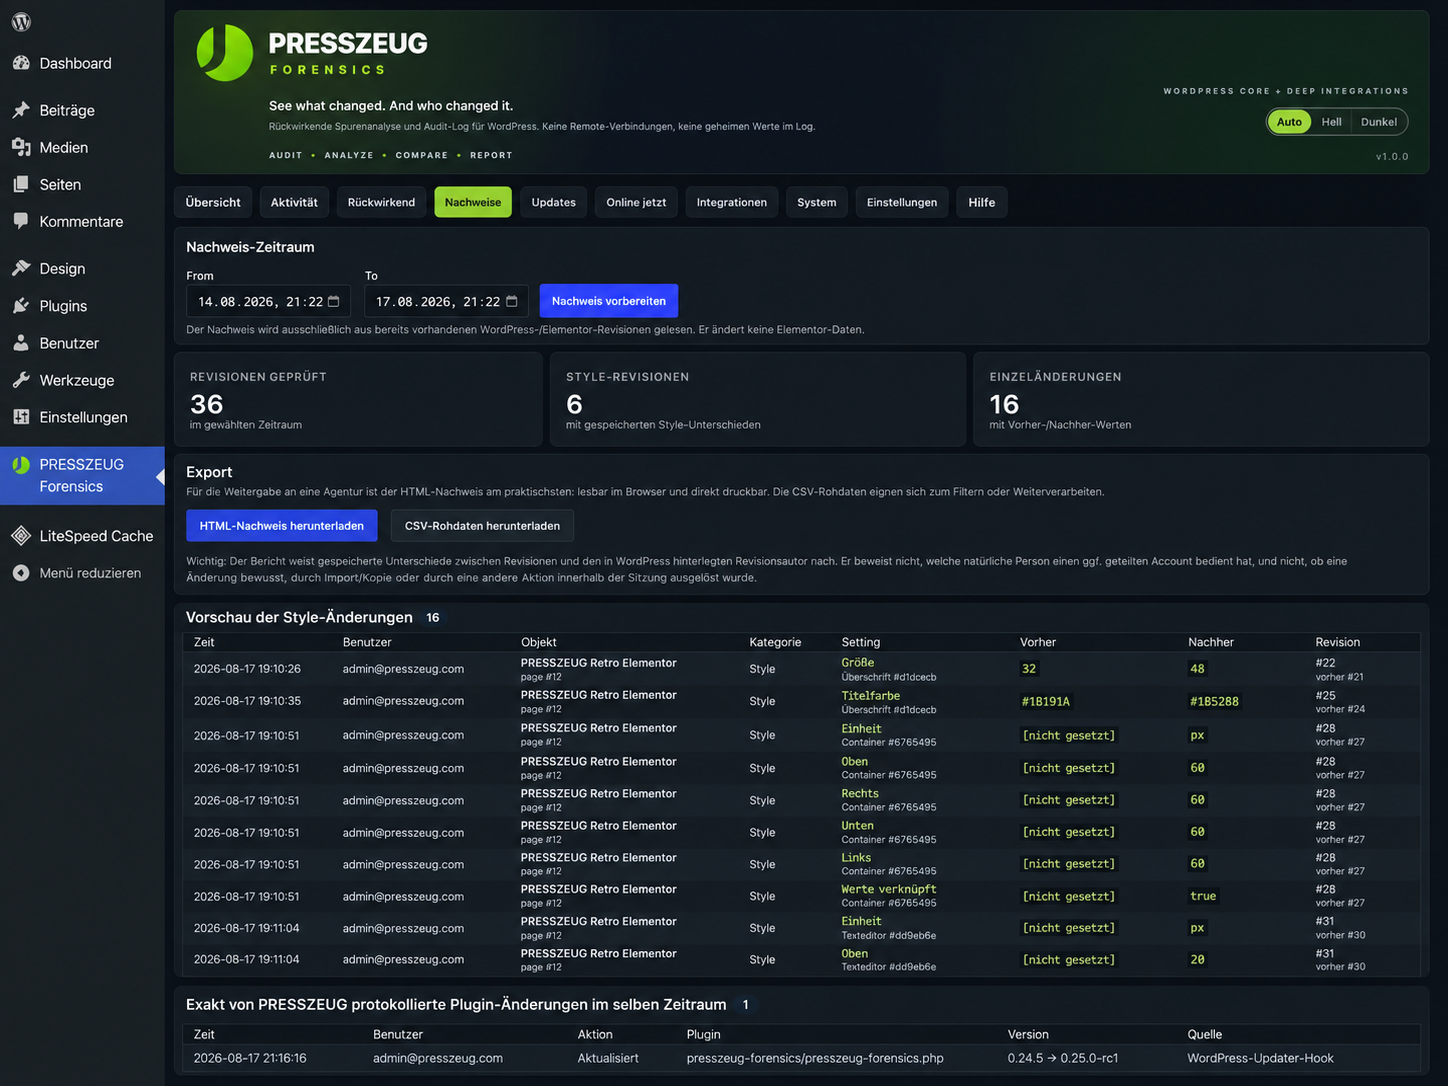Screen dimensions: 1448x1086
Task: Switch theme to Dunkel mode
Action: tap(1378, 122)
